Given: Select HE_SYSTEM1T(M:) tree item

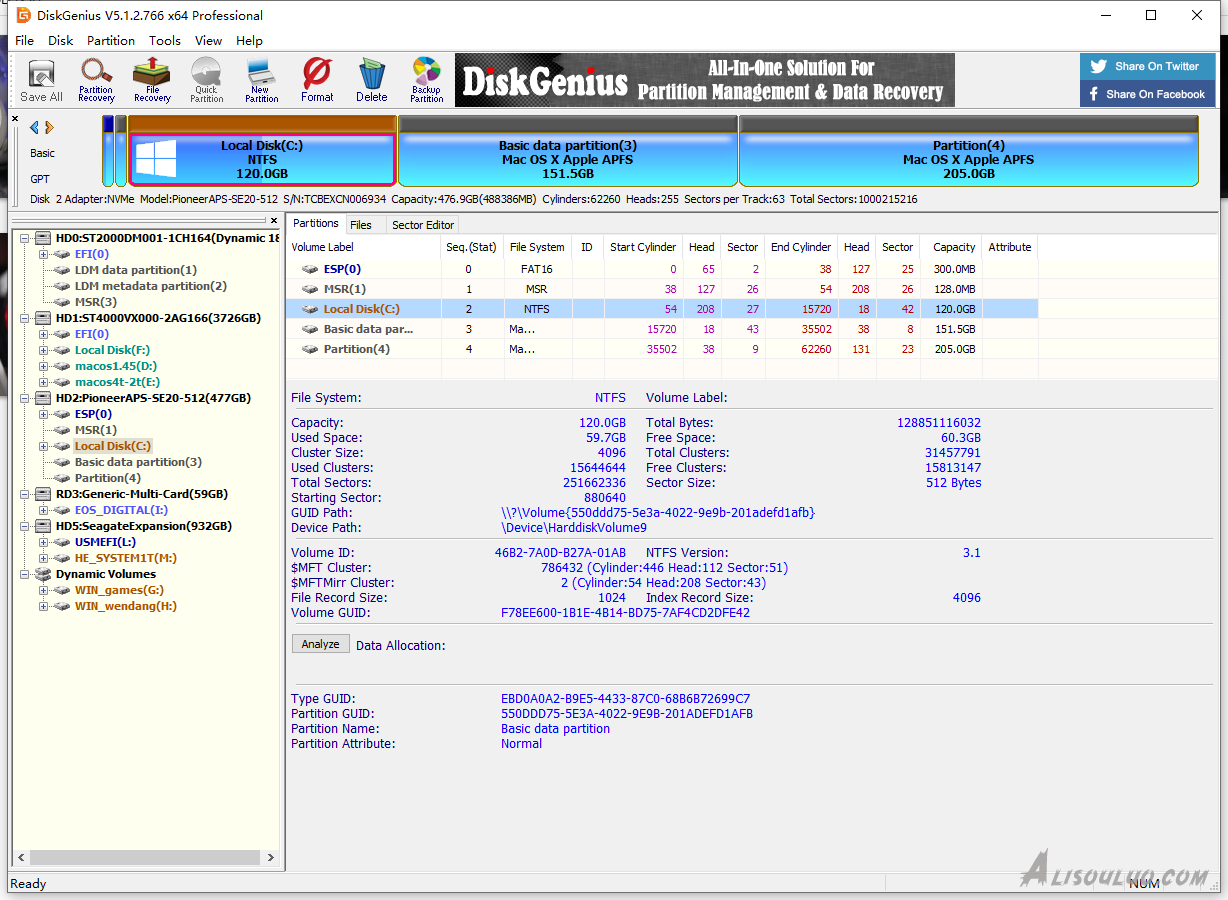Looking at the screenshot, I should pyautogui.click(x=126, y=558).
